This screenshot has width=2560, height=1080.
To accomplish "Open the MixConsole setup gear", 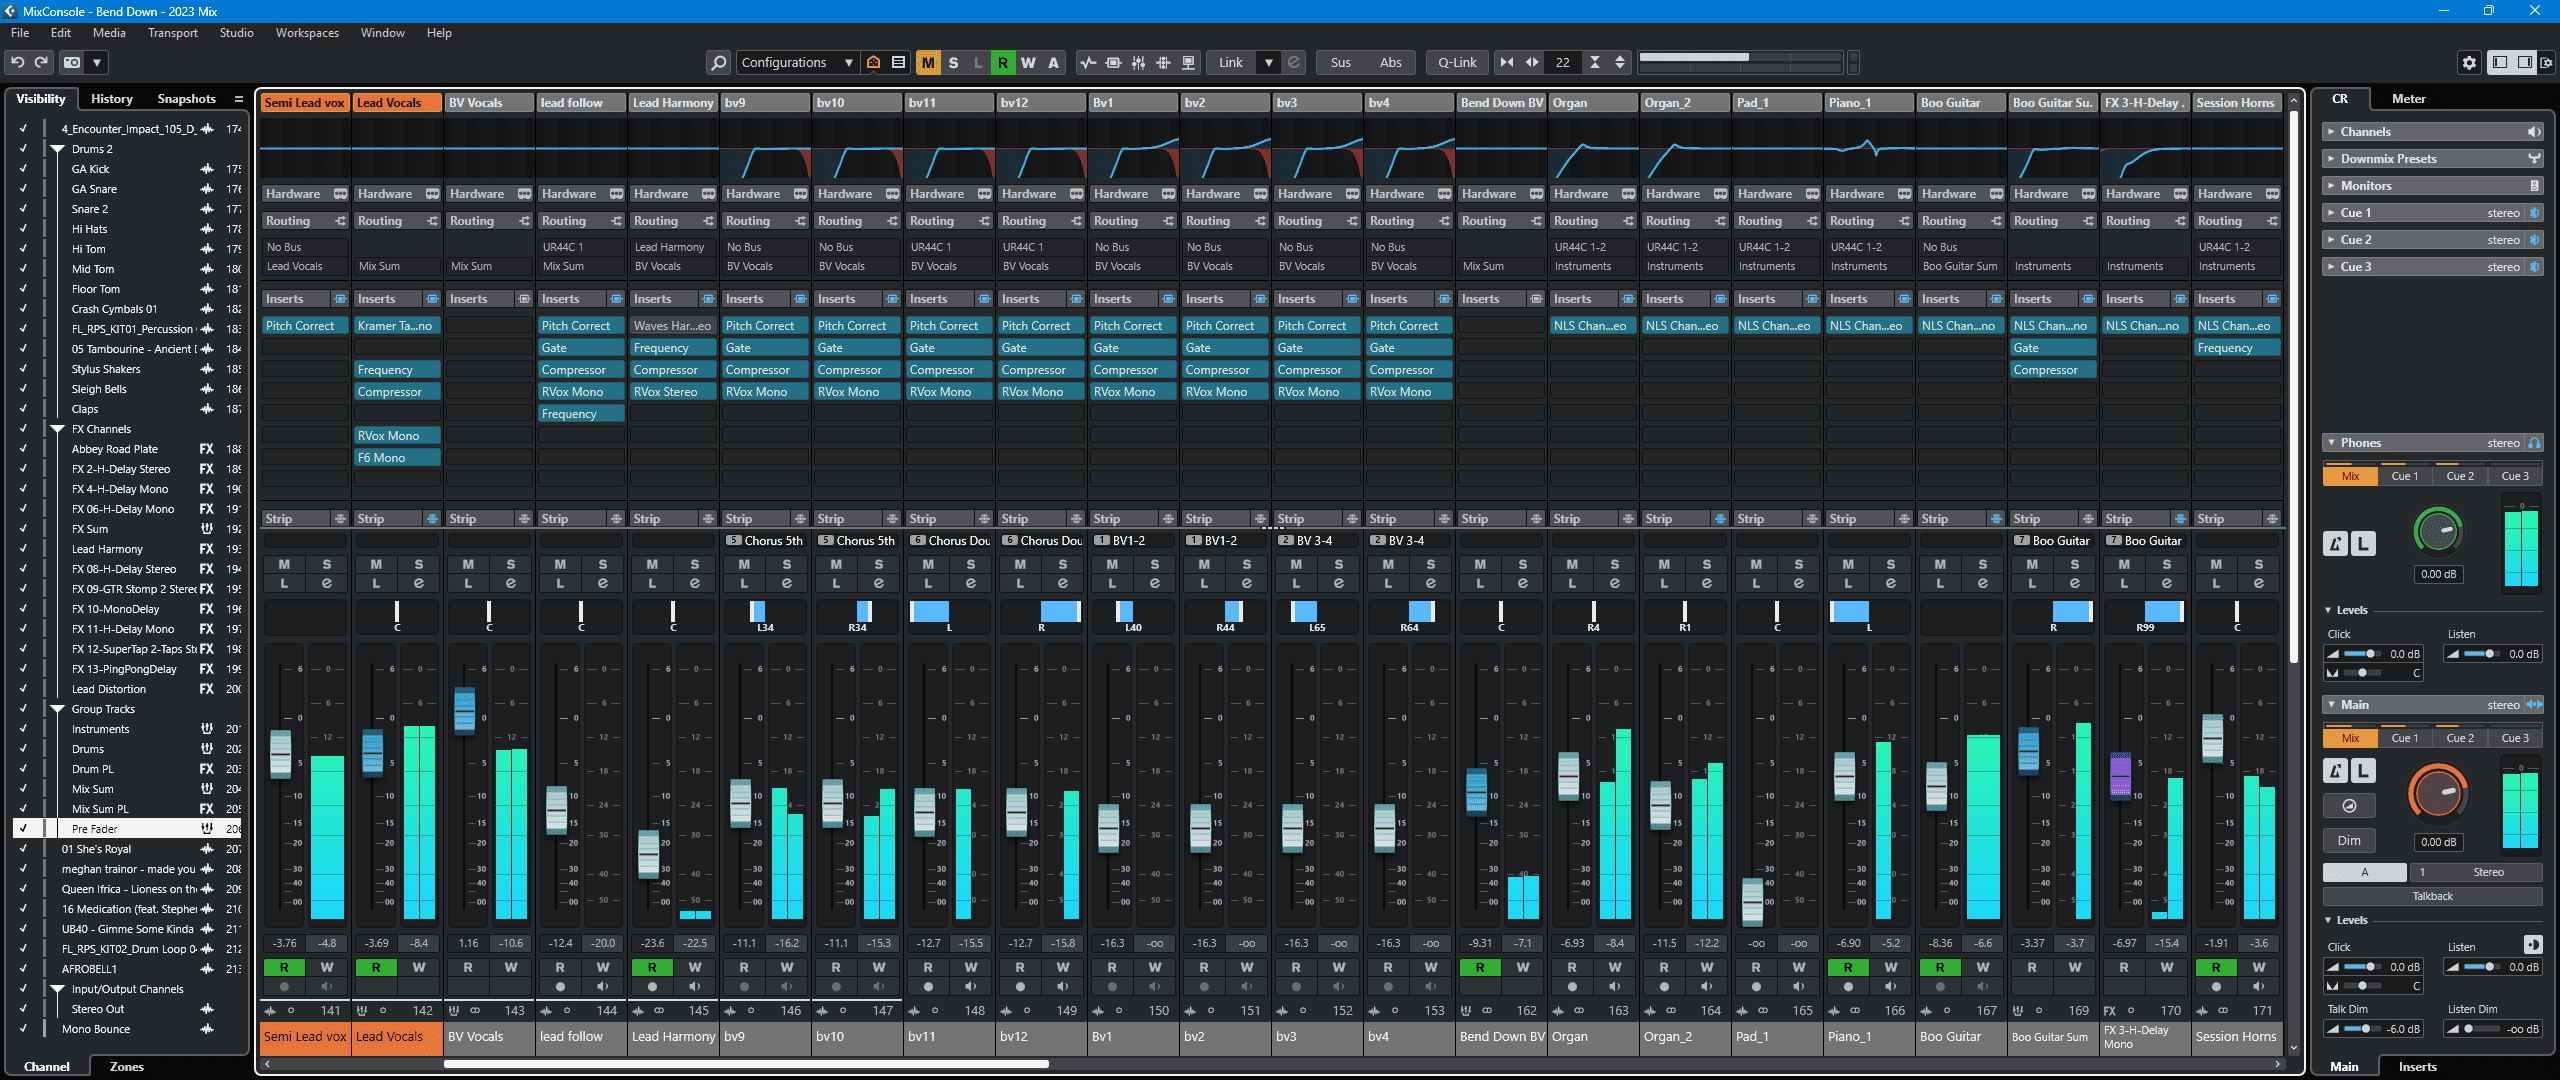I will point(2469,62).
